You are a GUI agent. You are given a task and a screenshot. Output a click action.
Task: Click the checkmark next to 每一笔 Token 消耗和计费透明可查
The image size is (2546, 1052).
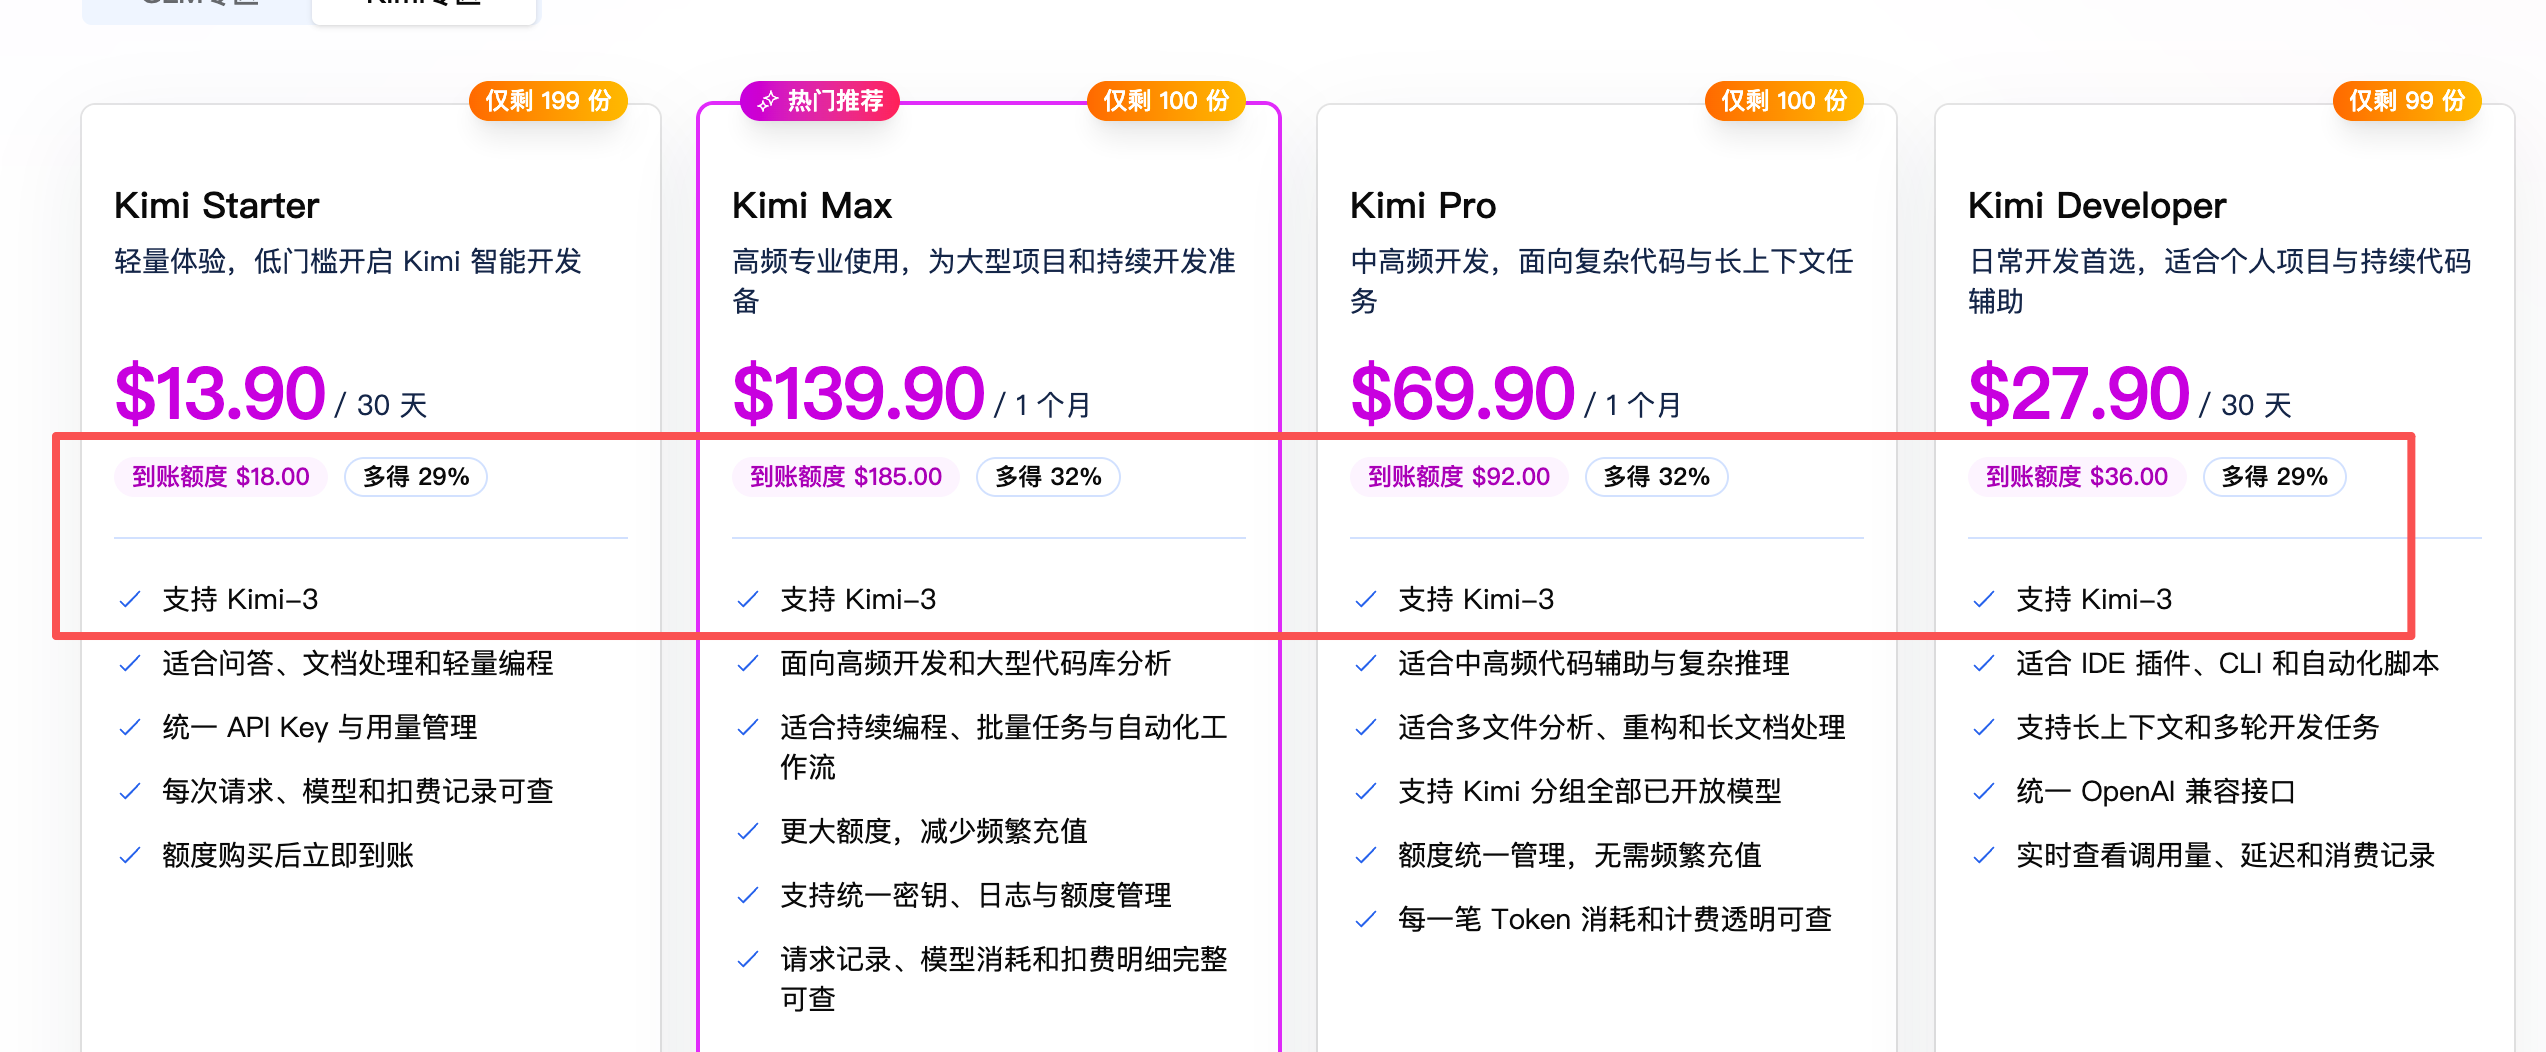[x=1366, y=920]
